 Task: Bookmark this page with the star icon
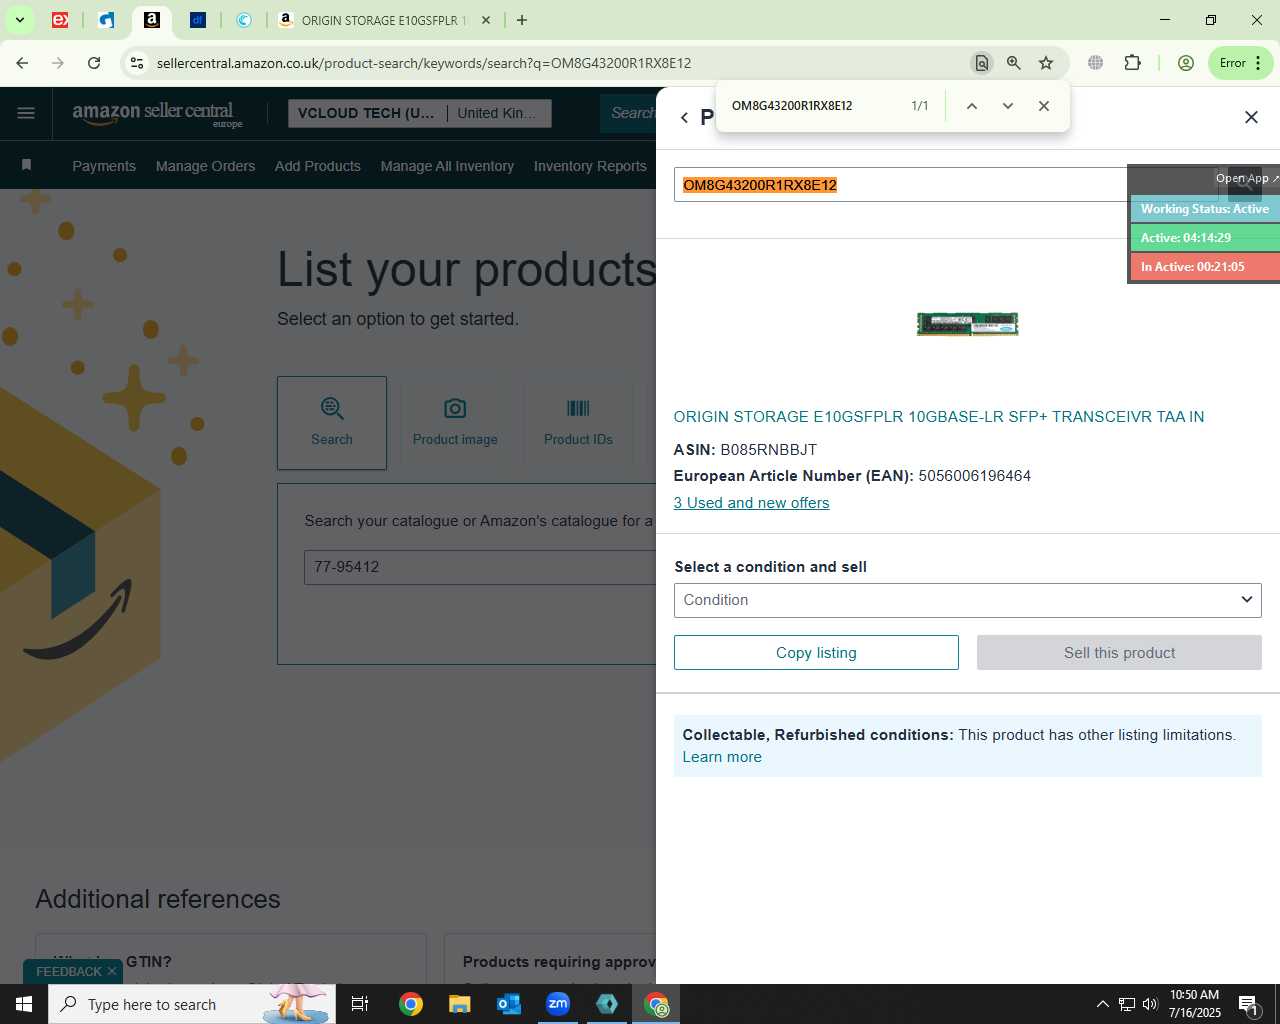1046,63
